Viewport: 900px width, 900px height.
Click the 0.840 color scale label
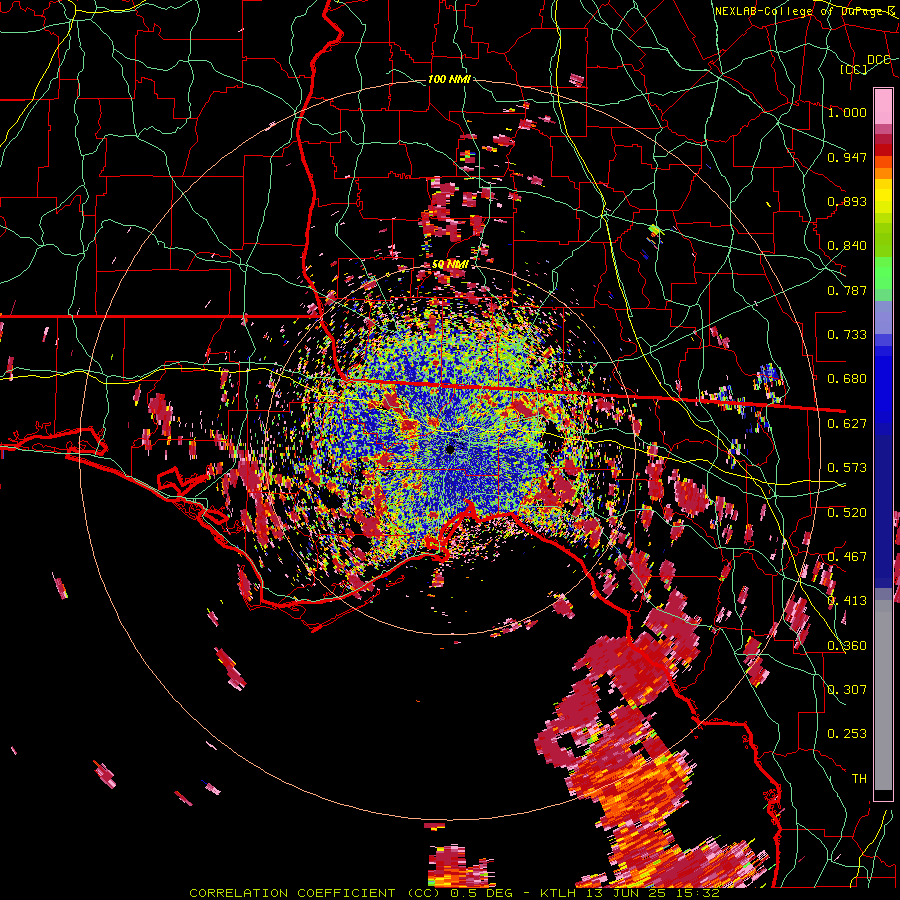(847, 246)
